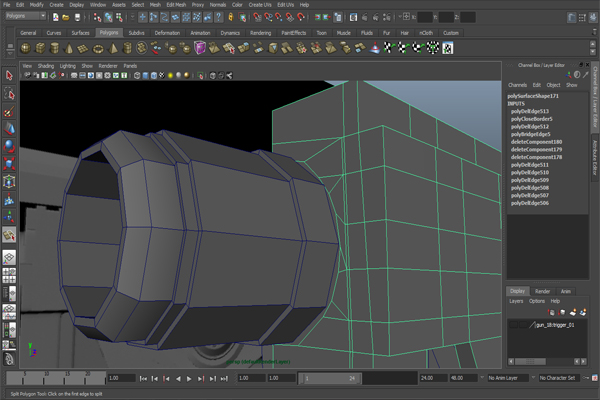Switch to the Rendering shelf tab
The image size is (600, 400).
click(260, 33)
